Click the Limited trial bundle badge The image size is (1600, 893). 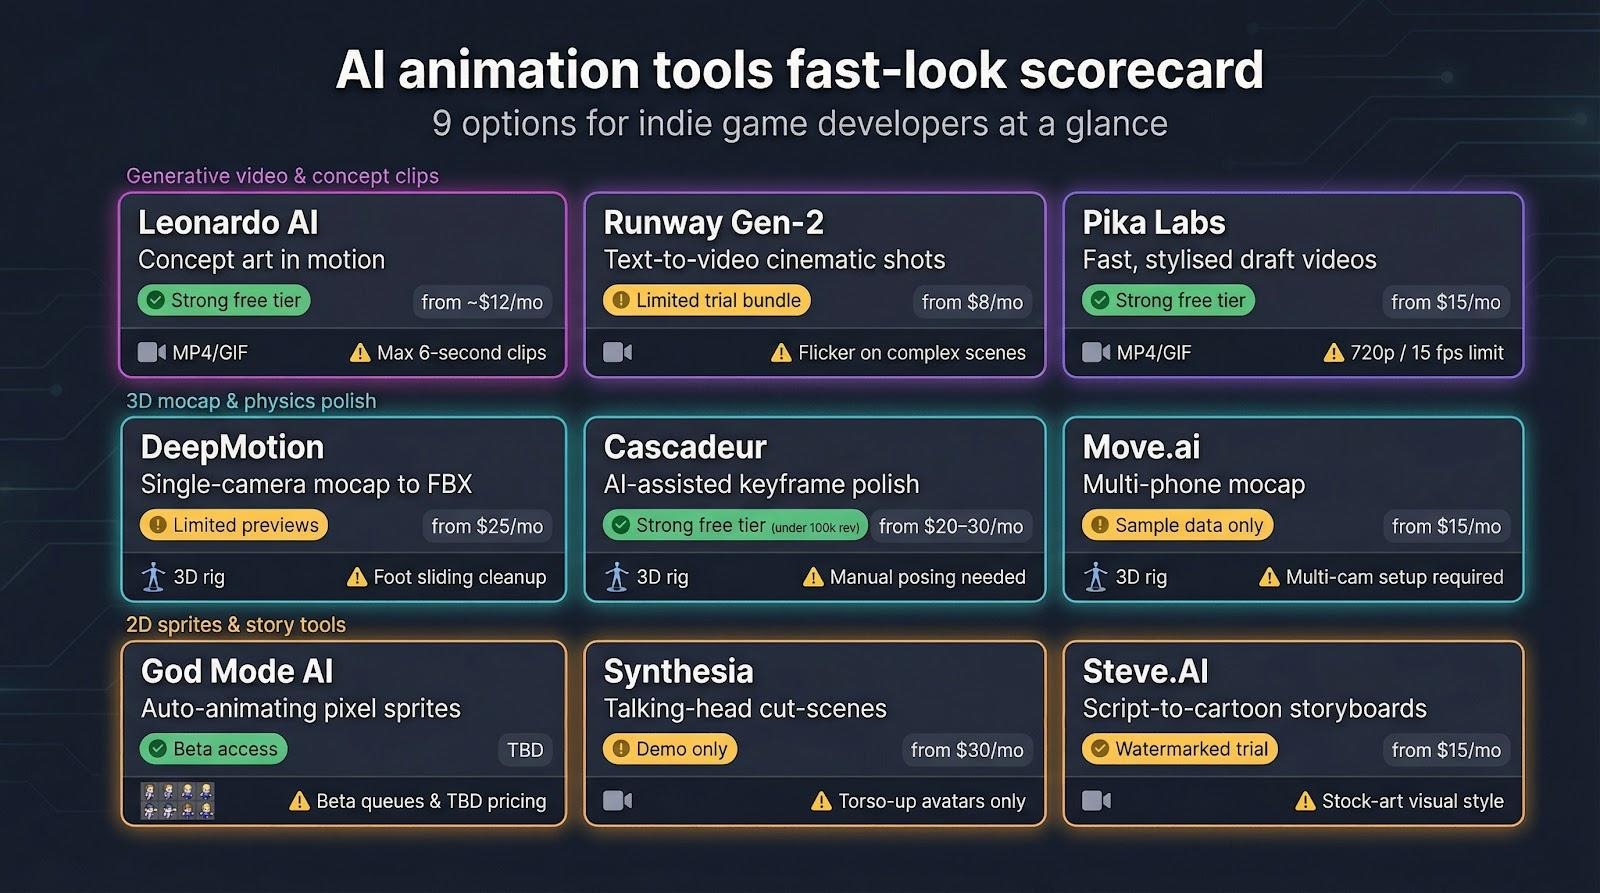pyautogui.click(x=707, y=300)
